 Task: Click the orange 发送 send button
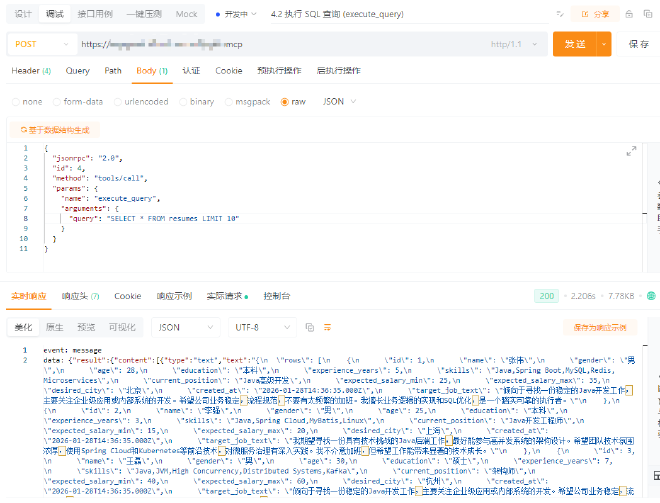(x=576, y=44)
